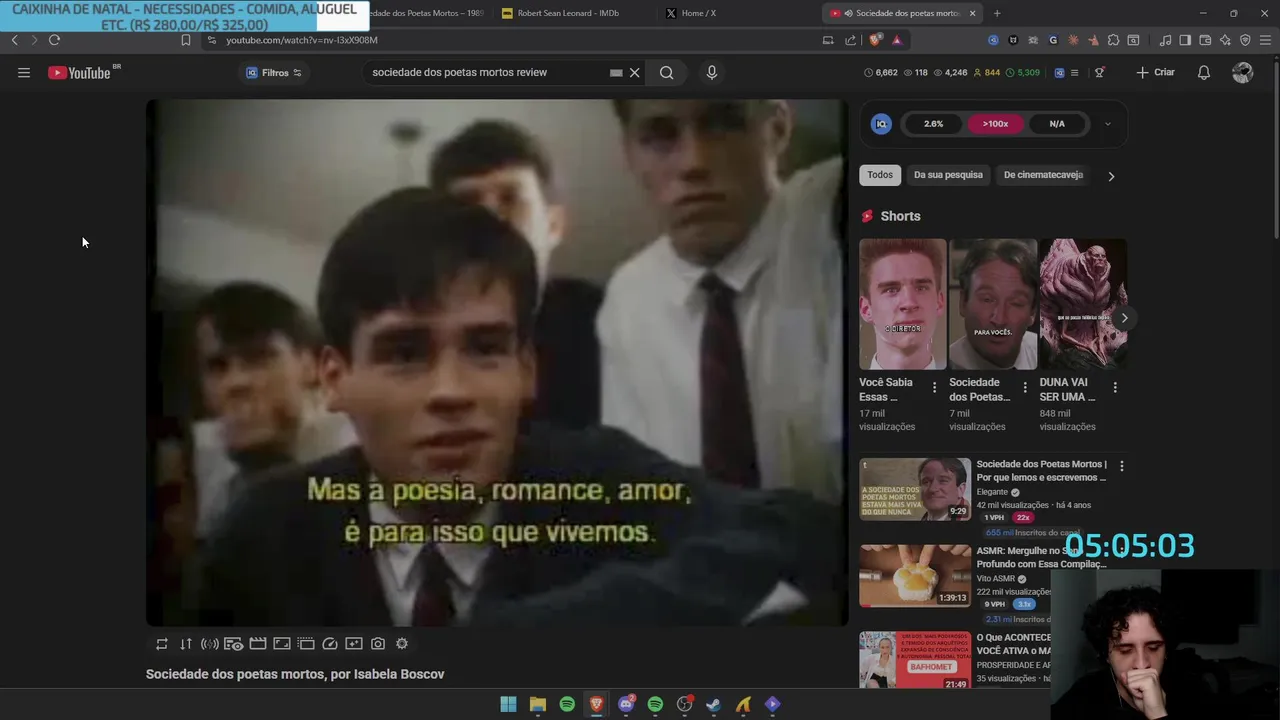Select the Da sua pesquisa chip

[x=948, y=175]
